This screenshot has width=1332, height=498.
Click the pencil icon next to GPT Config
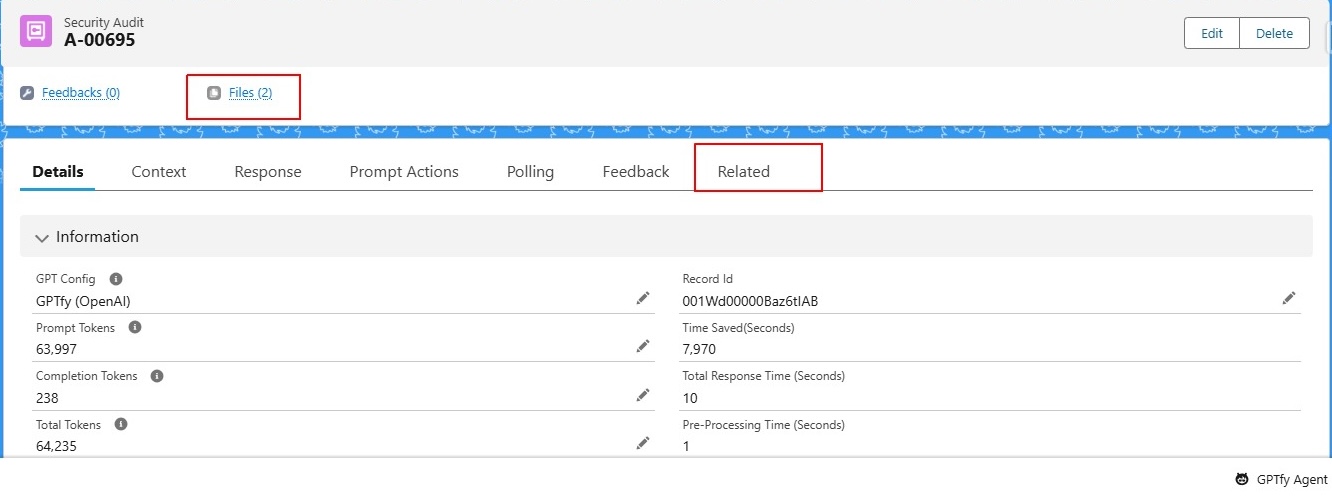[x=643, y=298]
